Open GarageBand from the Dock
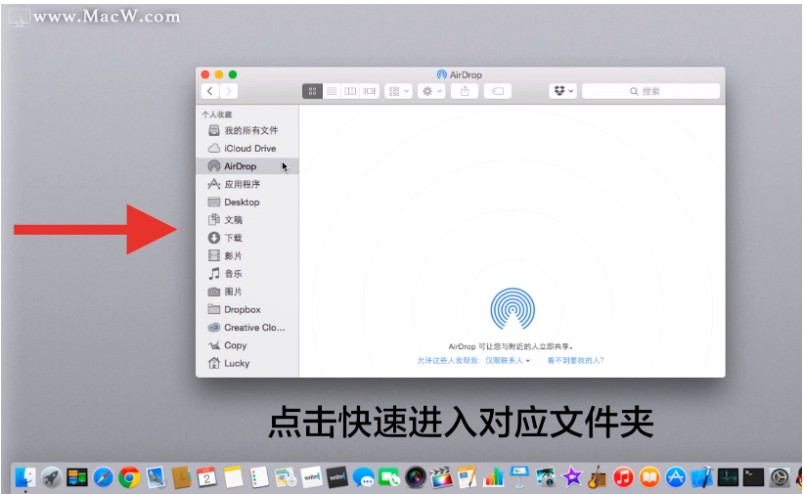The height and width of the screenshot is (494, 804). (598, 478)
